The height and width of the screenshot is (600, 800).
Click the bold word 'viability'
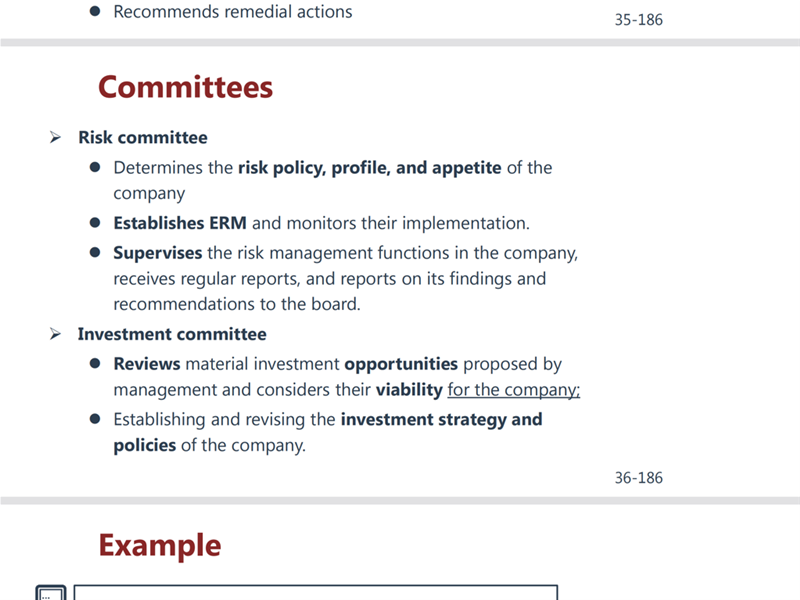coord(409,390)
